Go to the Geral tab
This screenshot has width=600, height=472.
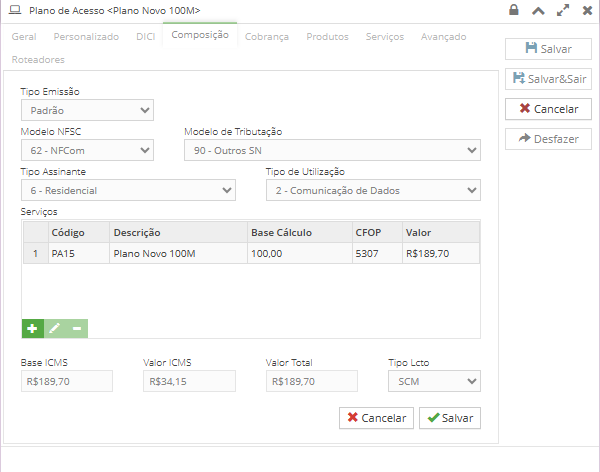(x=25, y=36)
